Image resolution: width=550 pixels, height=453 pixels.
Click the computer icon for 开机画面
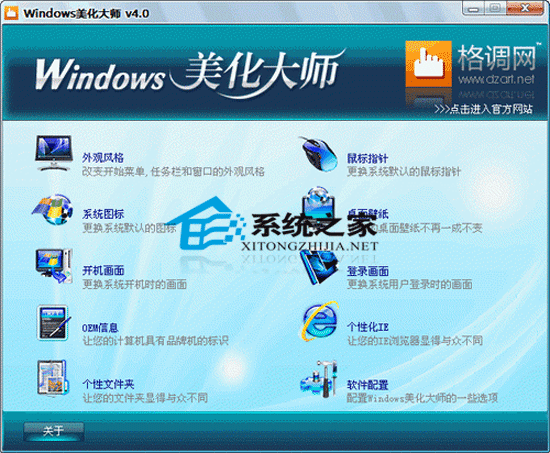click(x=54, y=265)
